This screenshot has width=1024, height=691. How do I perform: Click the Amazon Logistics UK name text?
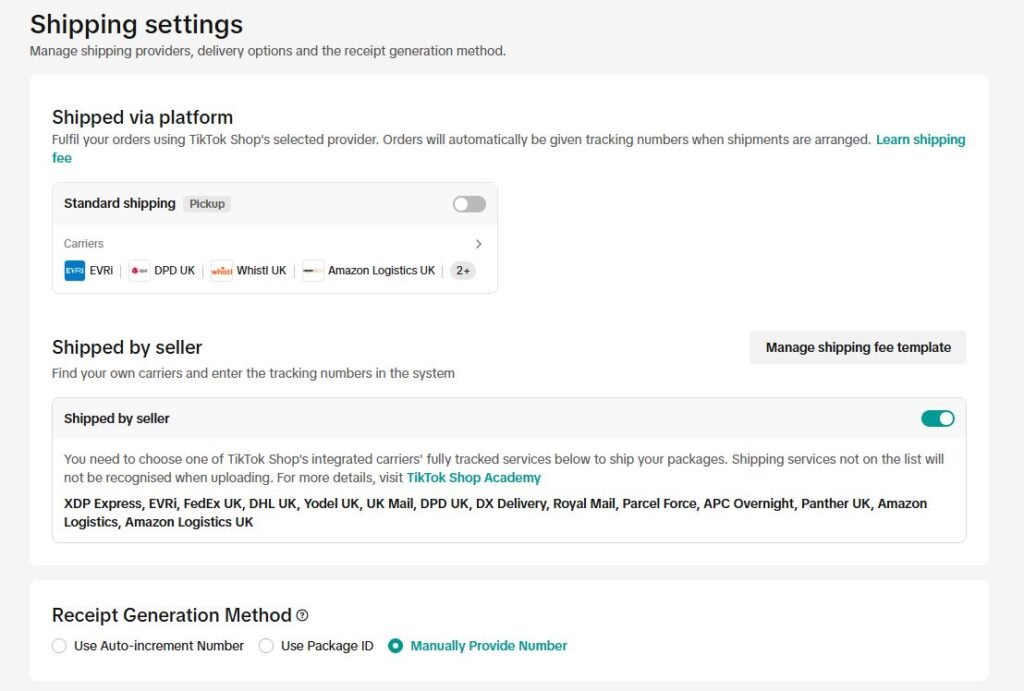click(381, 270)
